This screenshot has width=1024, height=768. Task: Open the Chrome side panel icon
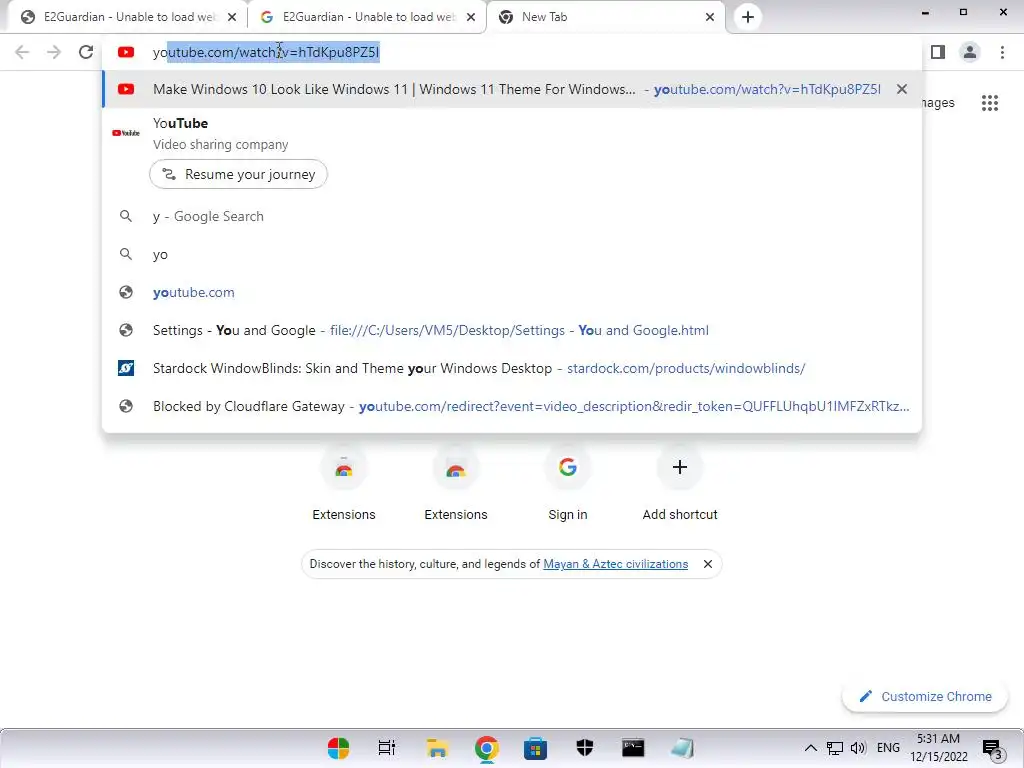(x=938, y=52)
